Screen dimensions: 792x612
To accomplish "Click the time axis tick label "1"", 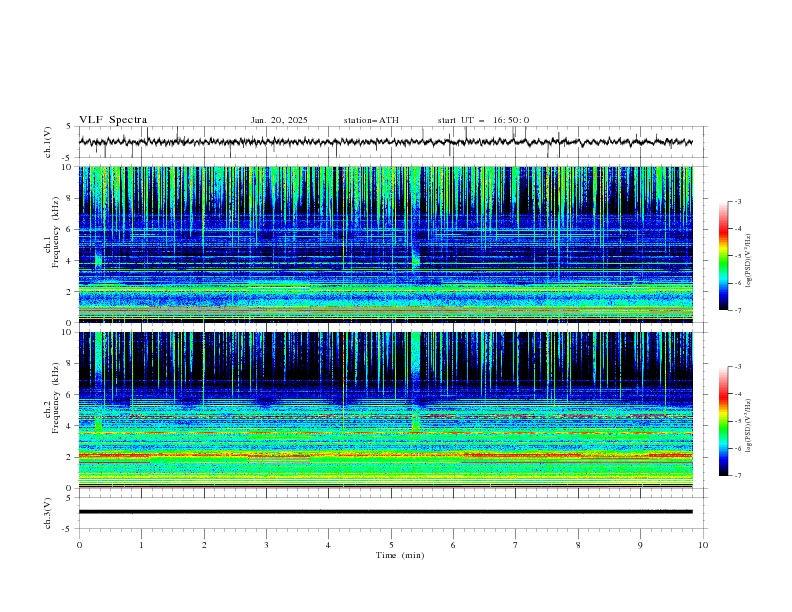I will coord(141,545).
